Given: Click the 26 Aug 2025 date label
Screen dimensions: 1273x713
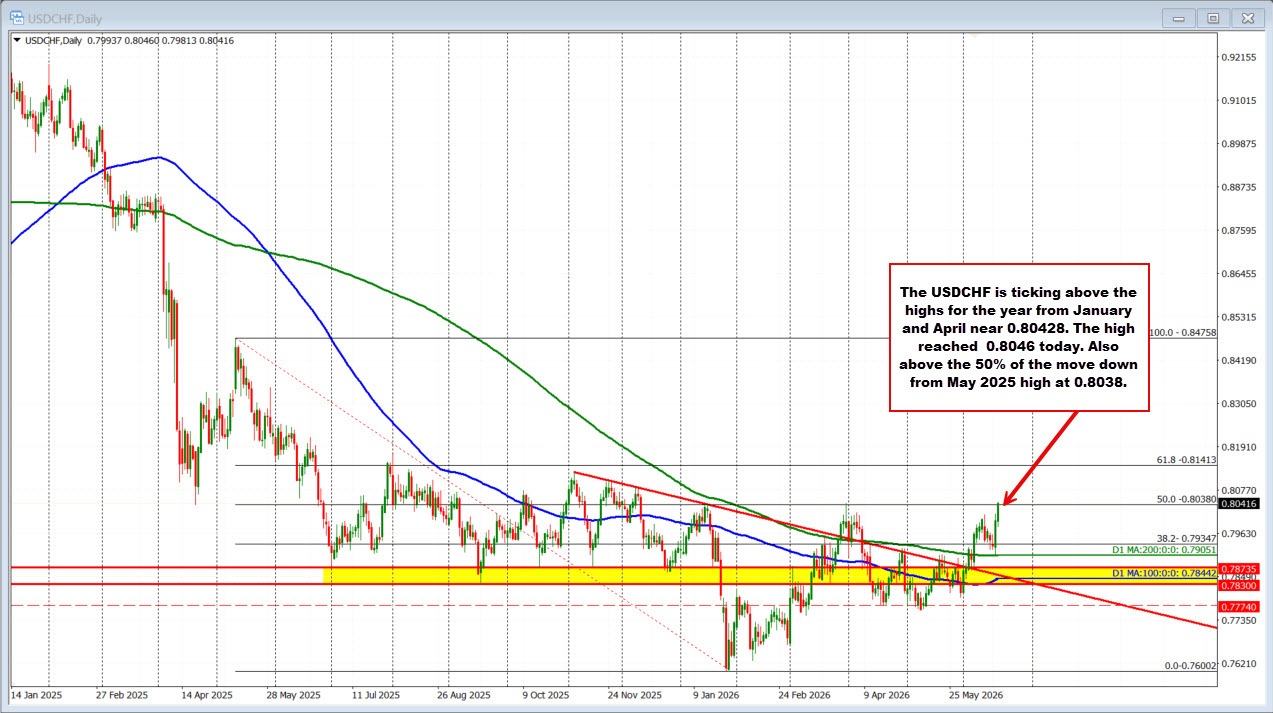Looking at the screenshot, I should (465, 693).
